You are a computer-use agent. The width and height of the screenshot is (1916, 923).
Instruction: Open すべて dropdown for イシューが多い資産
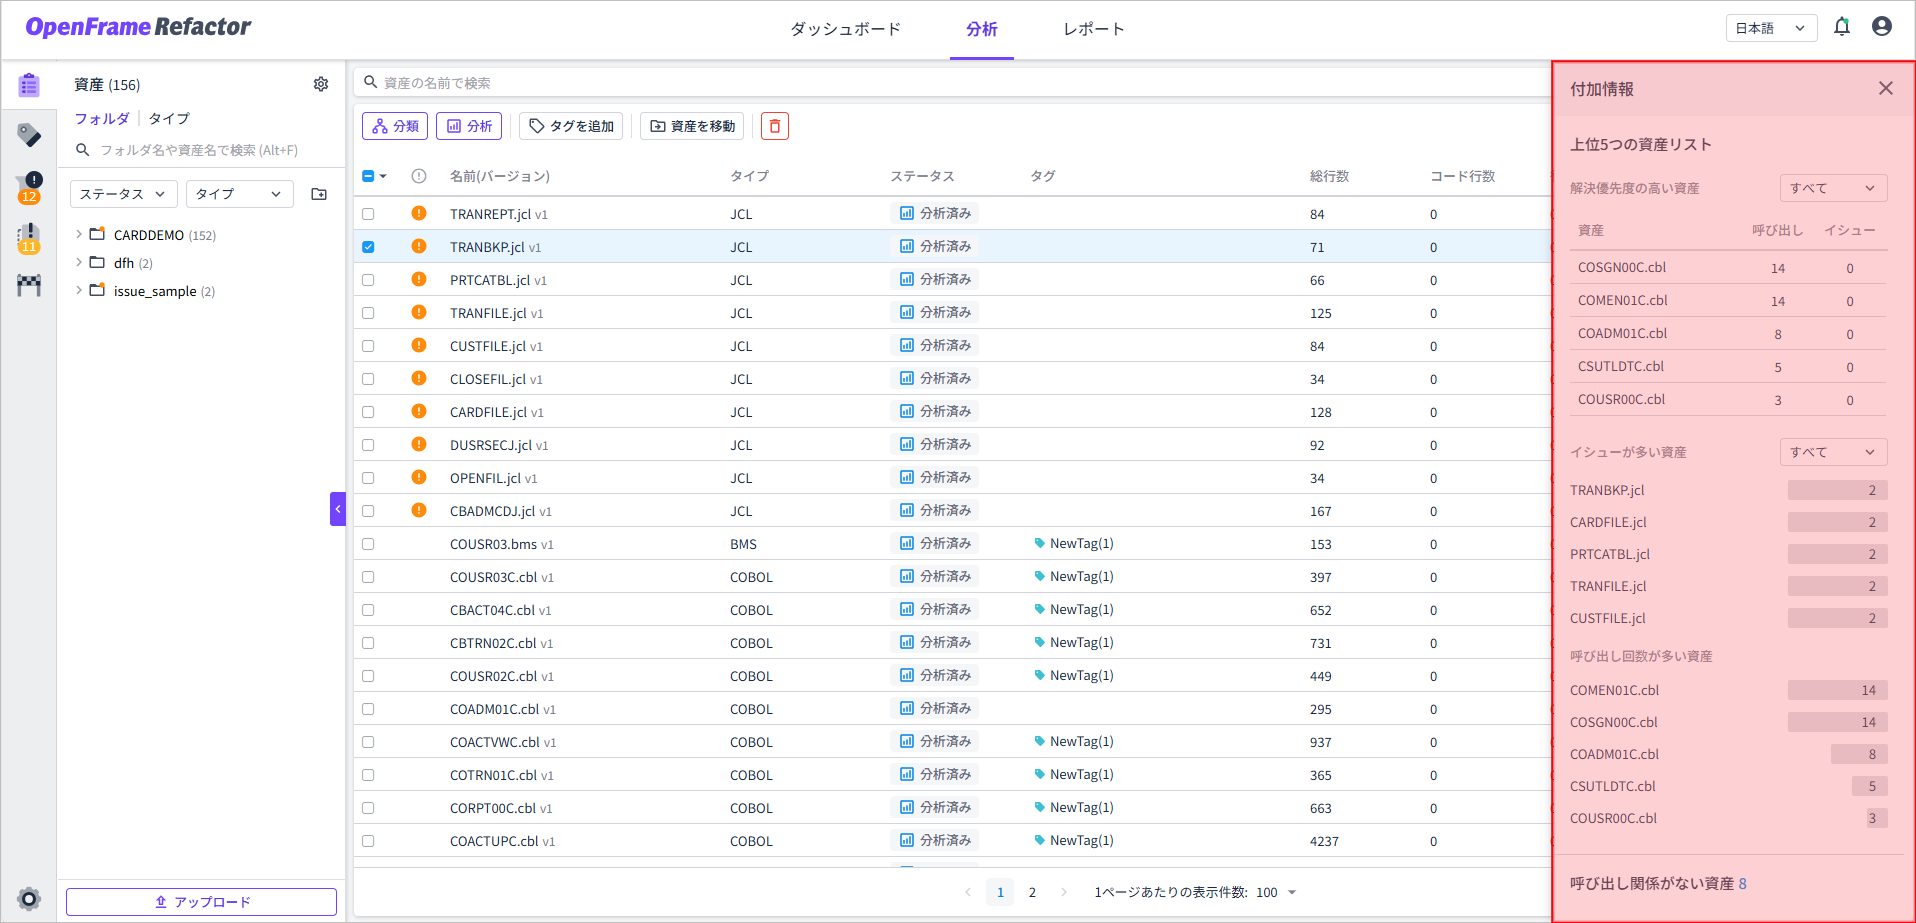(1833, 452)
